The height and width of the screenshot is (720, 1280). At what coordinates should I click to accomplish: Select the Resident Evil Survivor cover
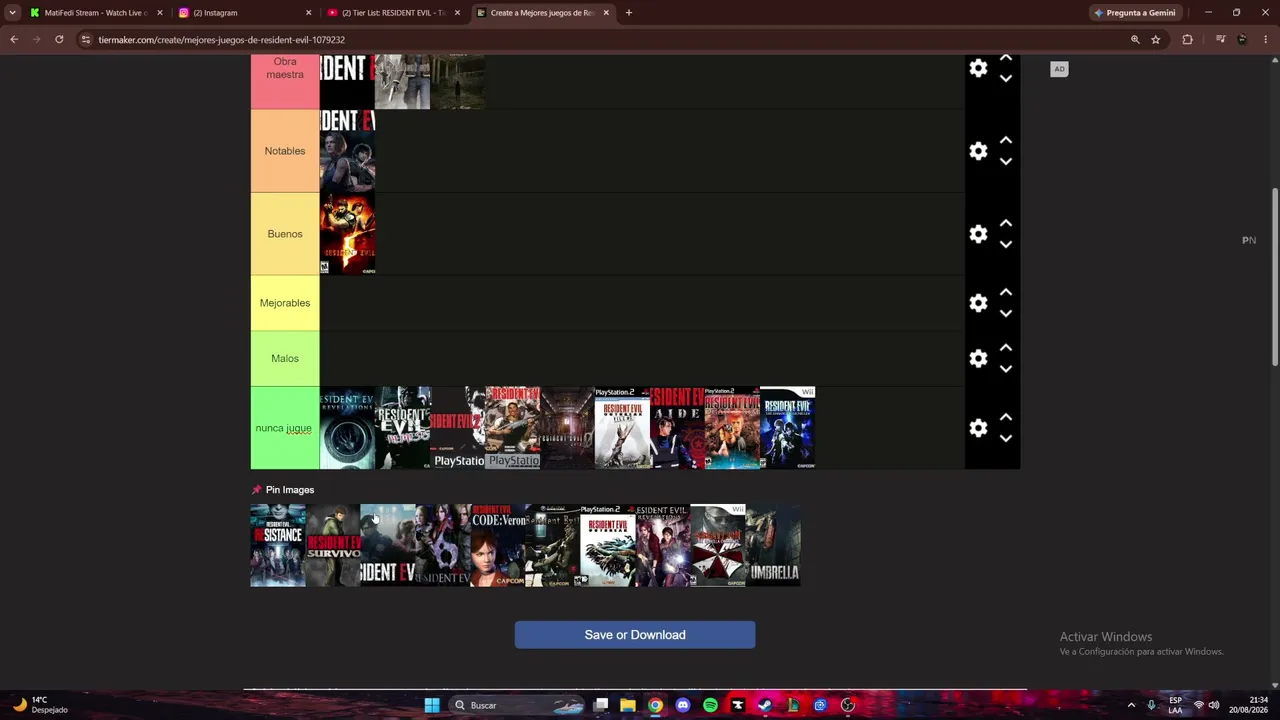pyautogui.click(x=333, y=545)
